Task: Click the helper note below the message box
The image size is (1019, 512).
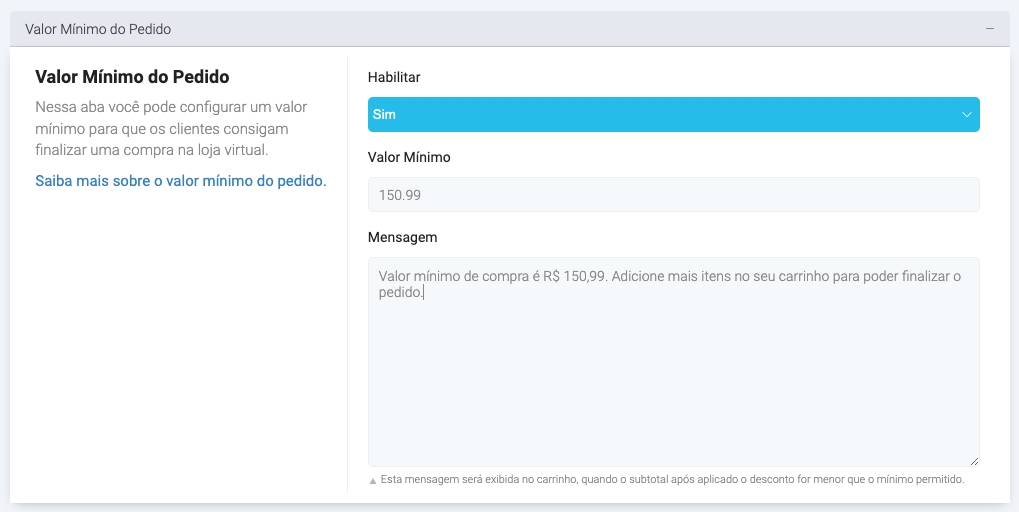Action: pyautogui.click(x=672, y=480)
